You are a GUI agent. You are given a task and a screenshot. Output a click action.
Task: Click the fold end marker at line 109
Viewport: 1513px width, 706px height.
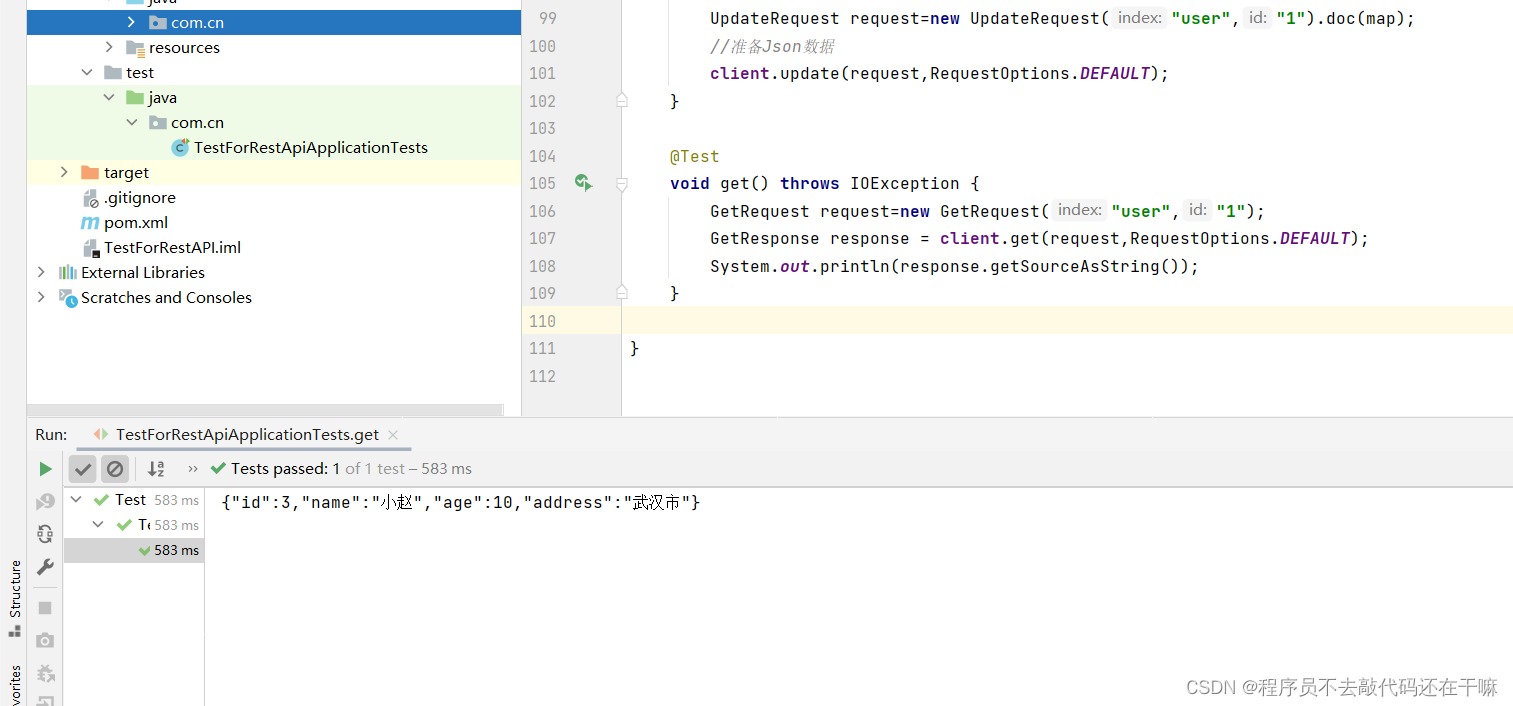(x=622, y=293)
